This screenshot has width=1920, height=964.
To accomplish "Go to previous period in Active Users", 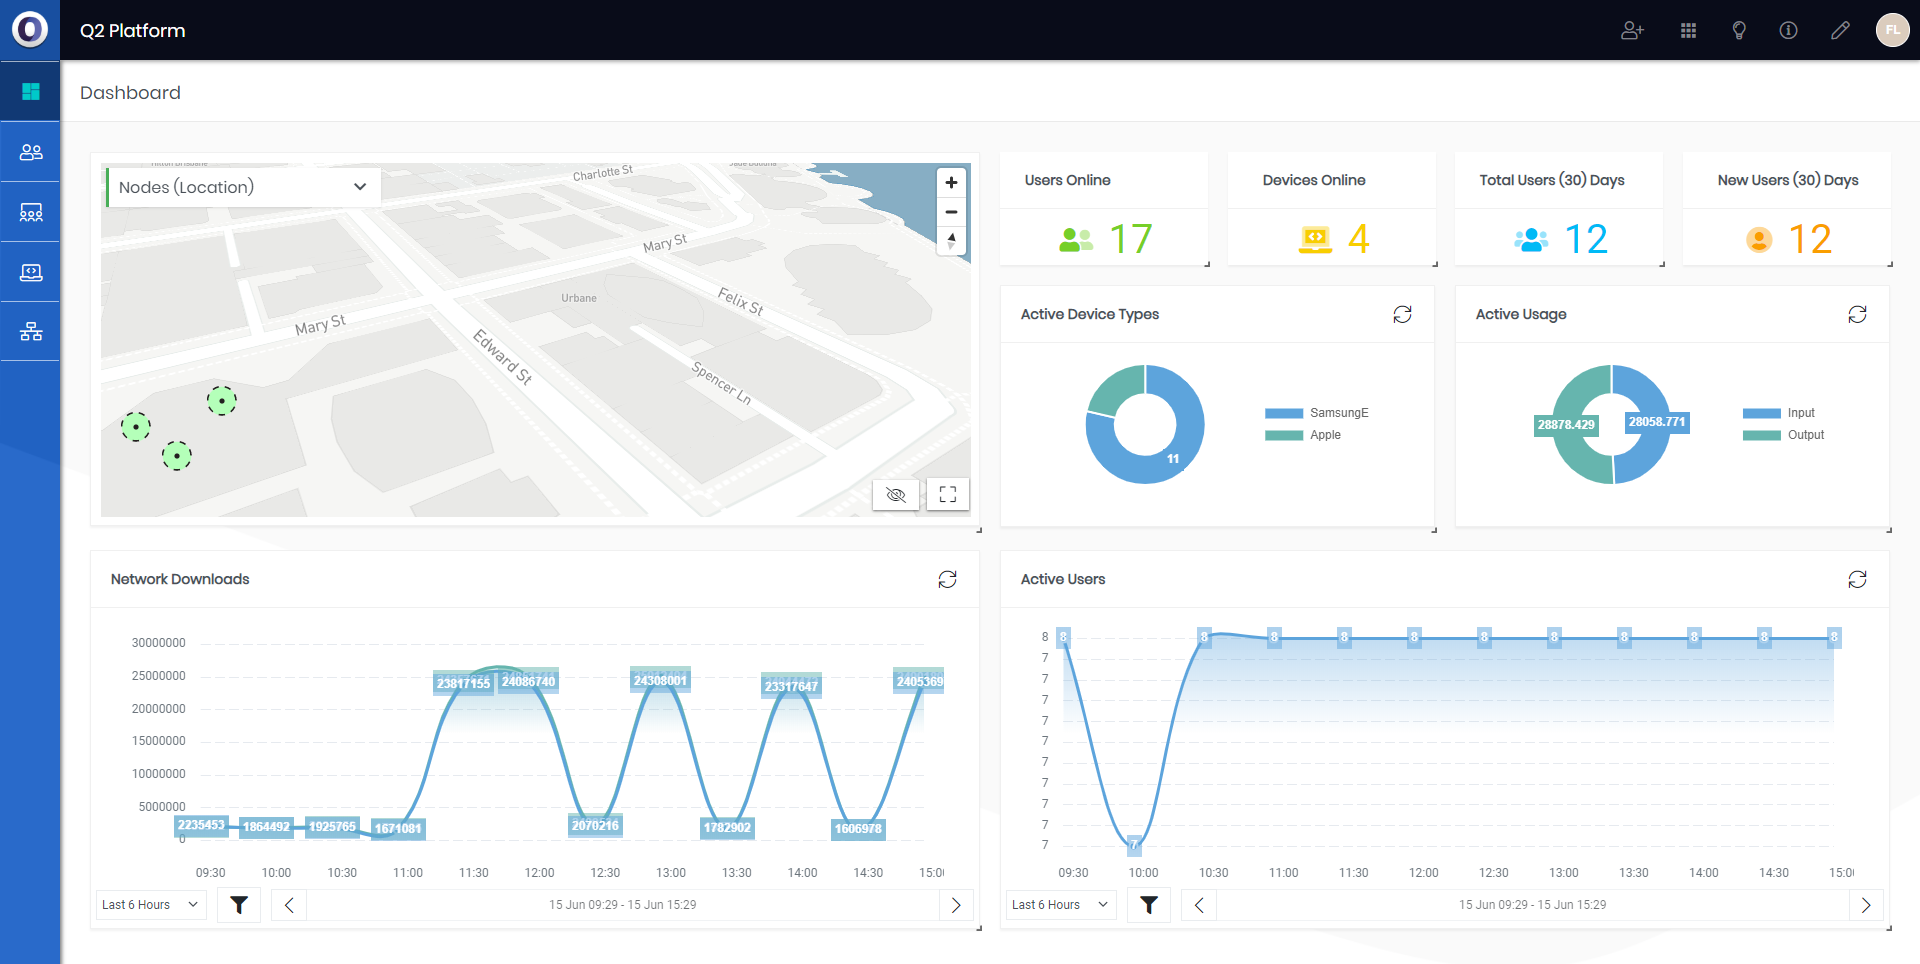I will click(x=1199, y=905).
